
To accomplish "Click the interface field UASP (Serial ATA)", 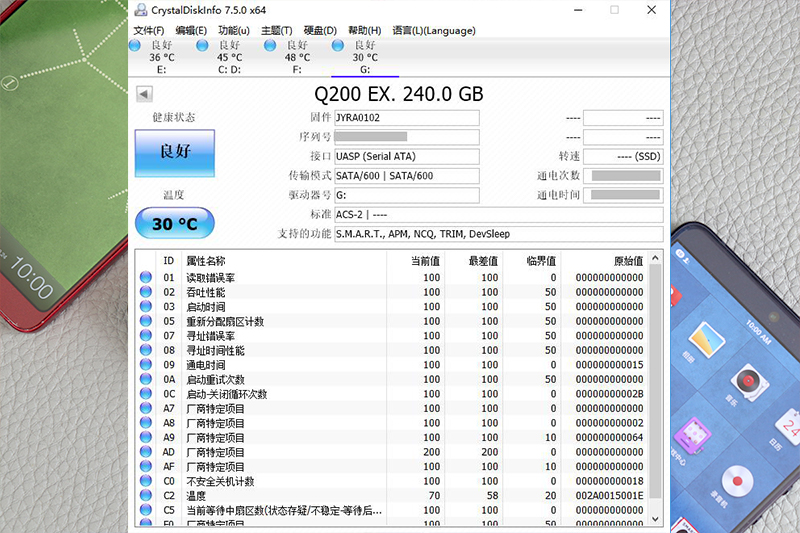I will click(407, 157).
